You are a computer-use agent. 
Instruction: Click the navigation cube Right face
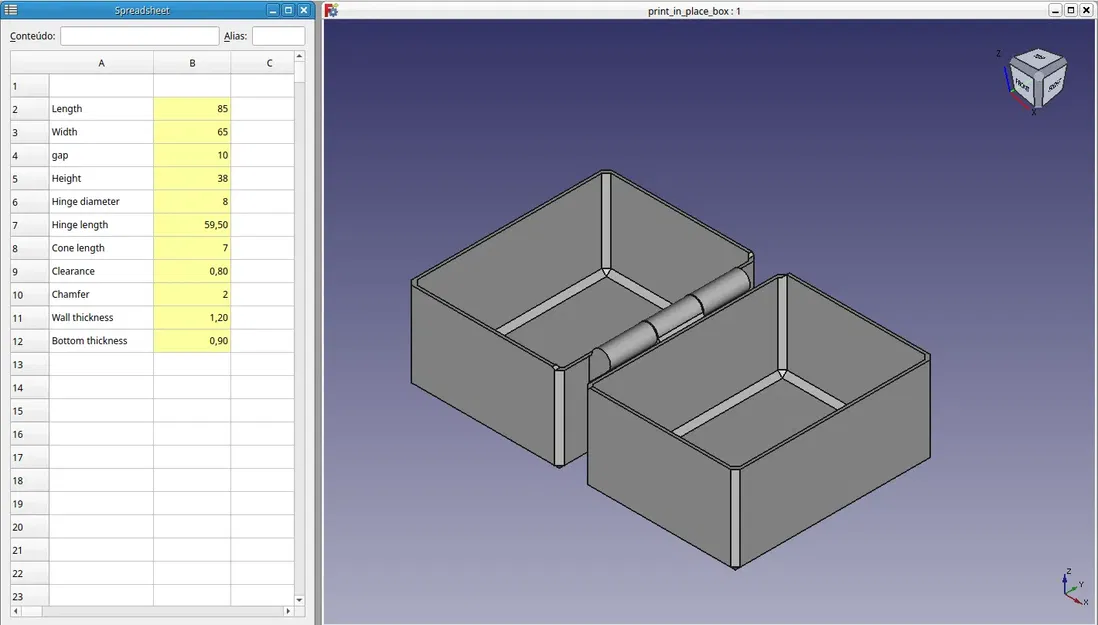pos(1054,86)
